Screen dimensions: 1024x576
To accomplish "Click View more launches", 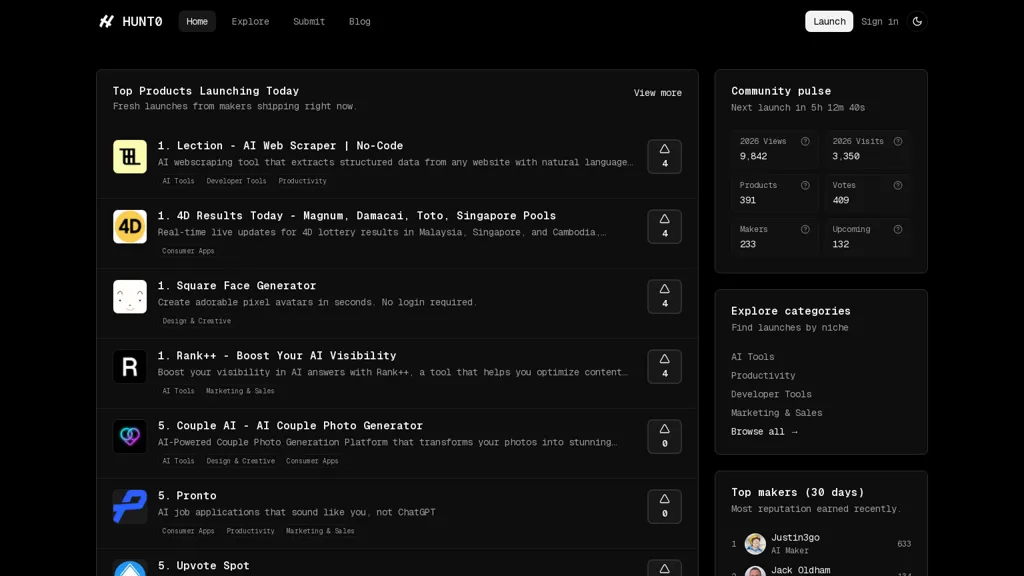I will pyautogui.click(x=658, y=93).
